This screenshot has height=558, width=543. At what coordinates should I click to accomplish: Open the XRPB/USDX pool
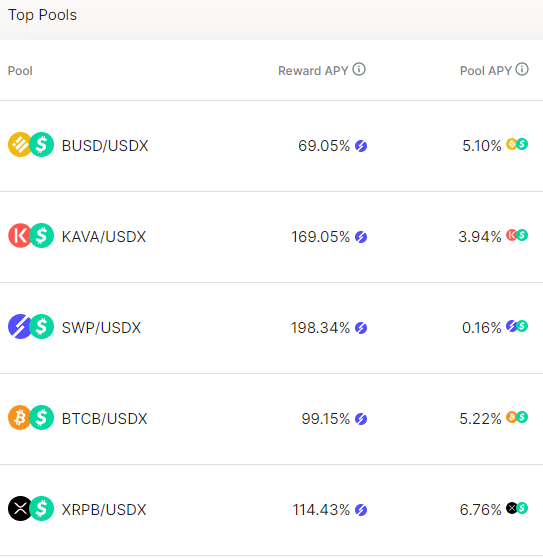click(x=104, y=510)
